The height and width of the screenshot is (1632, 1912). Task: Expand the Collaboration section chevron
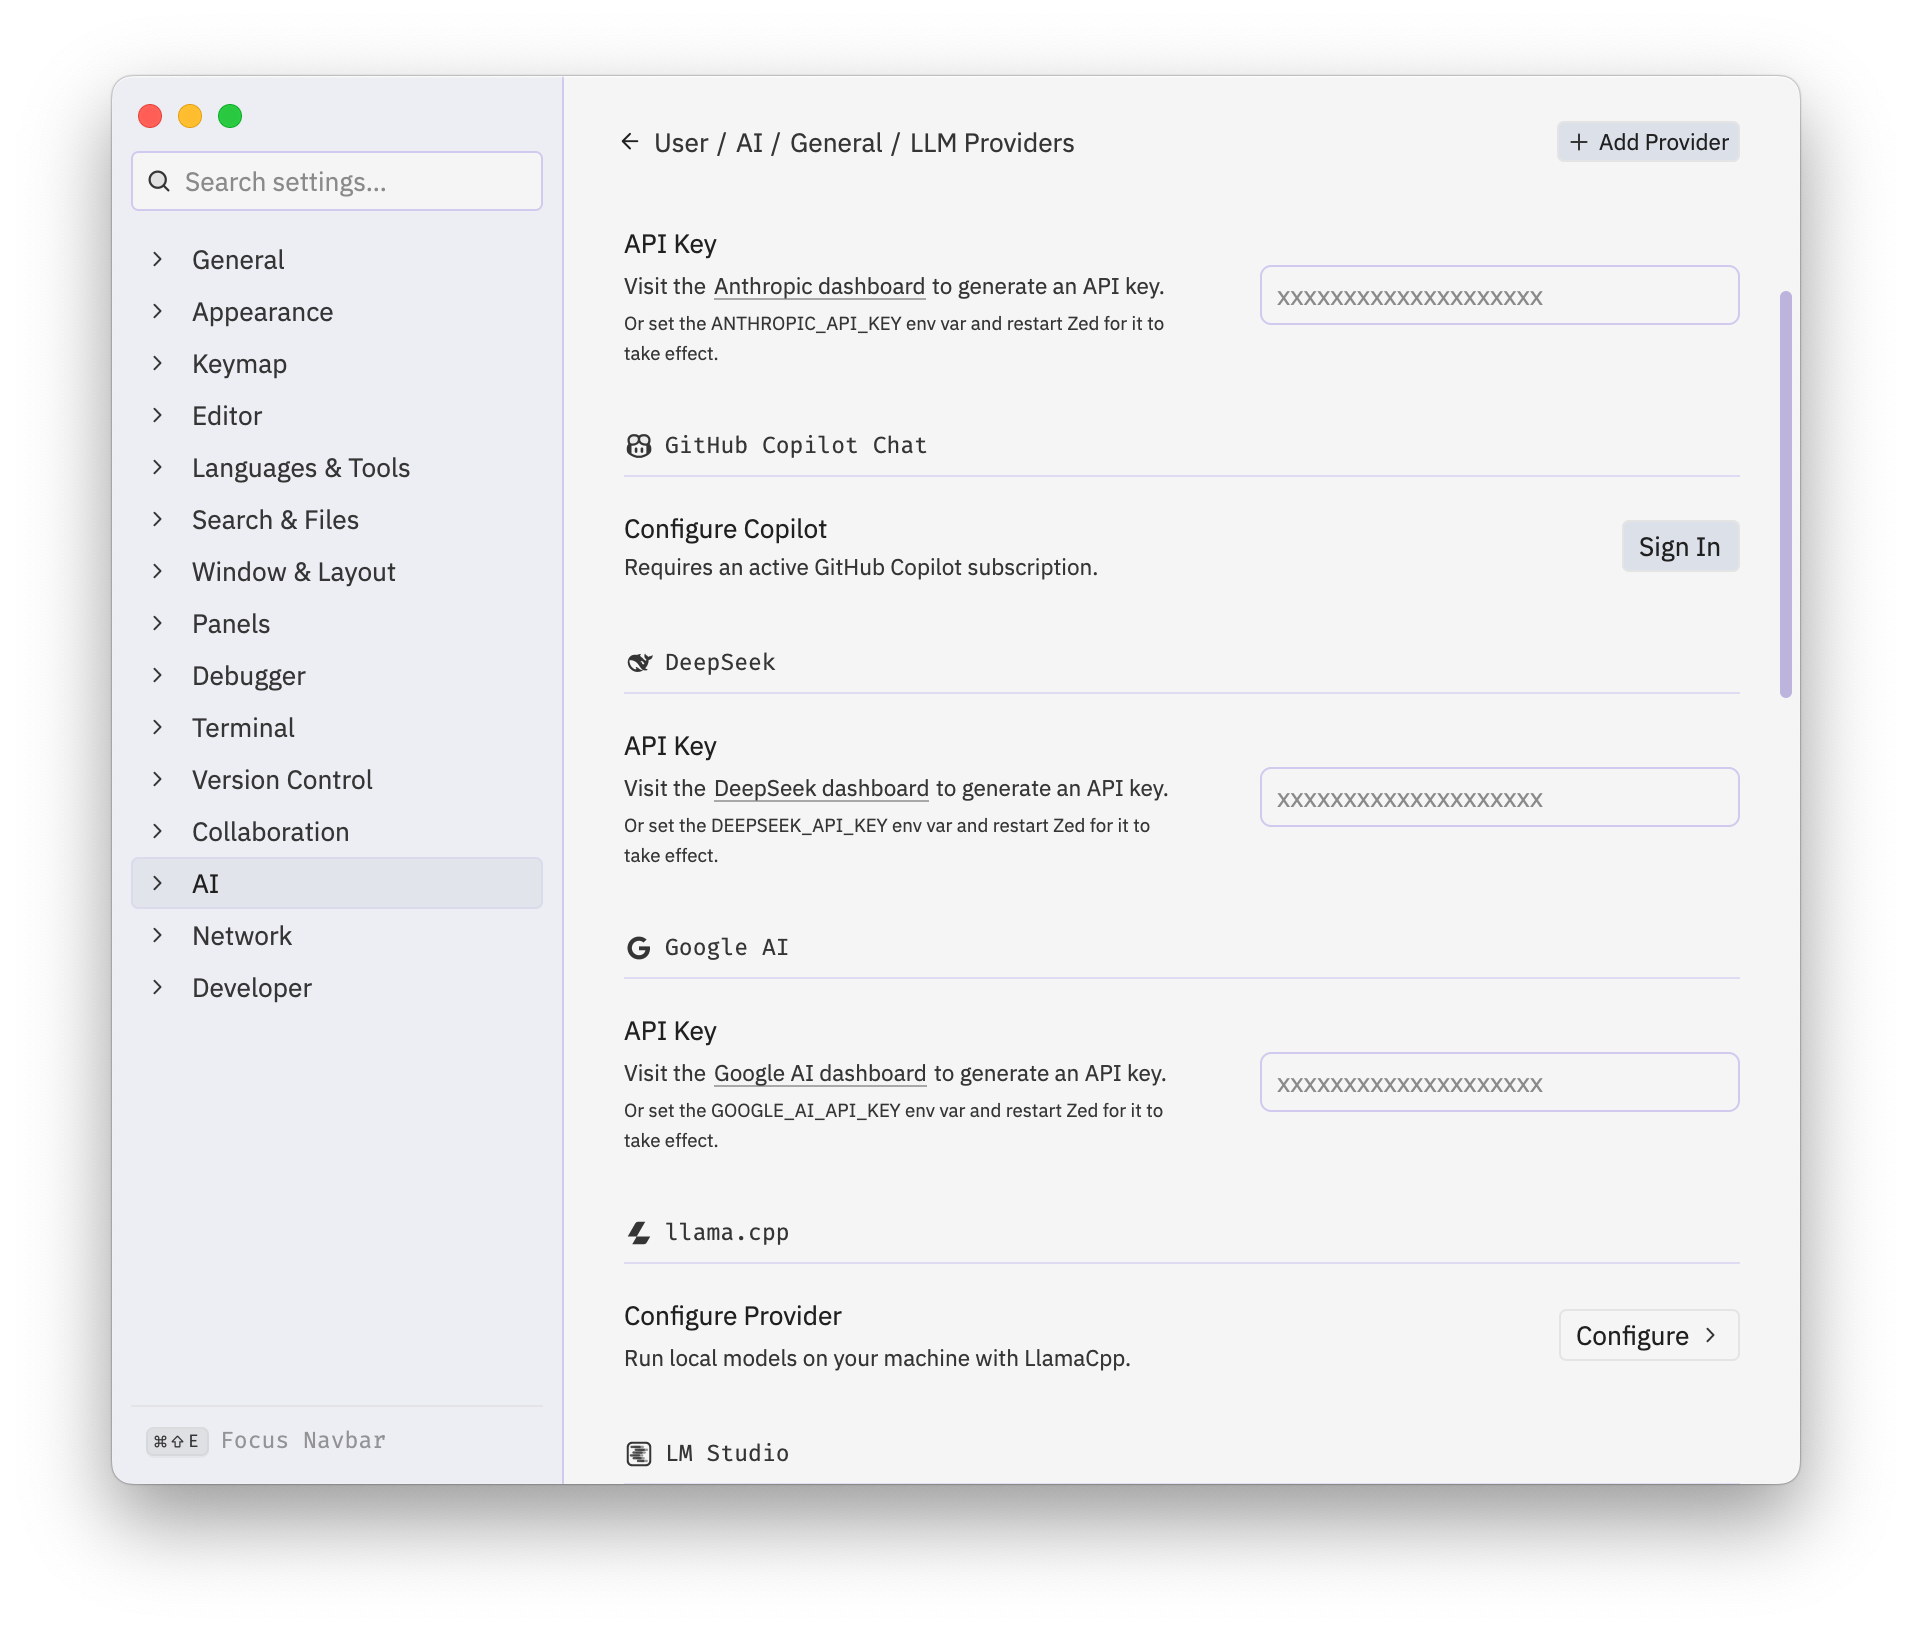click(157, 831)
